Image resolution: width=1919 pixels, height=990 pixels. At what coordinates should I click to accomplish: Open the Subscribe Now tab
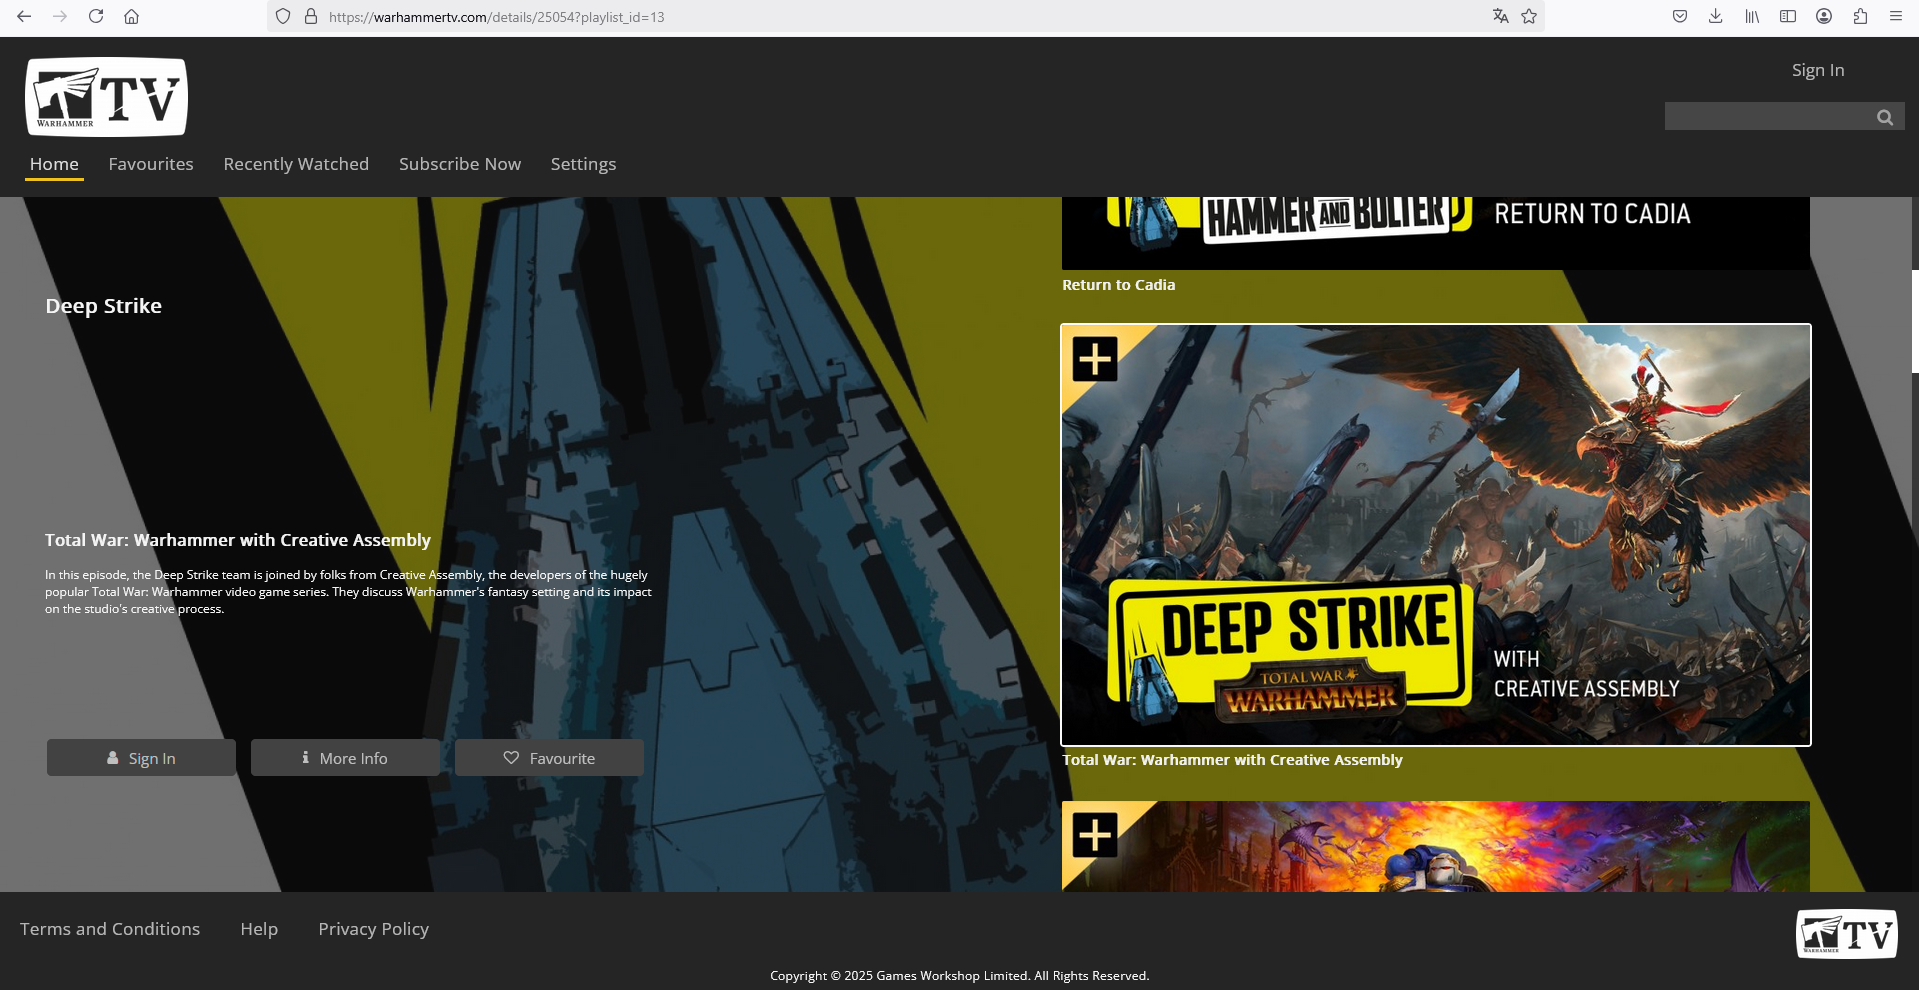coord(460,164)
